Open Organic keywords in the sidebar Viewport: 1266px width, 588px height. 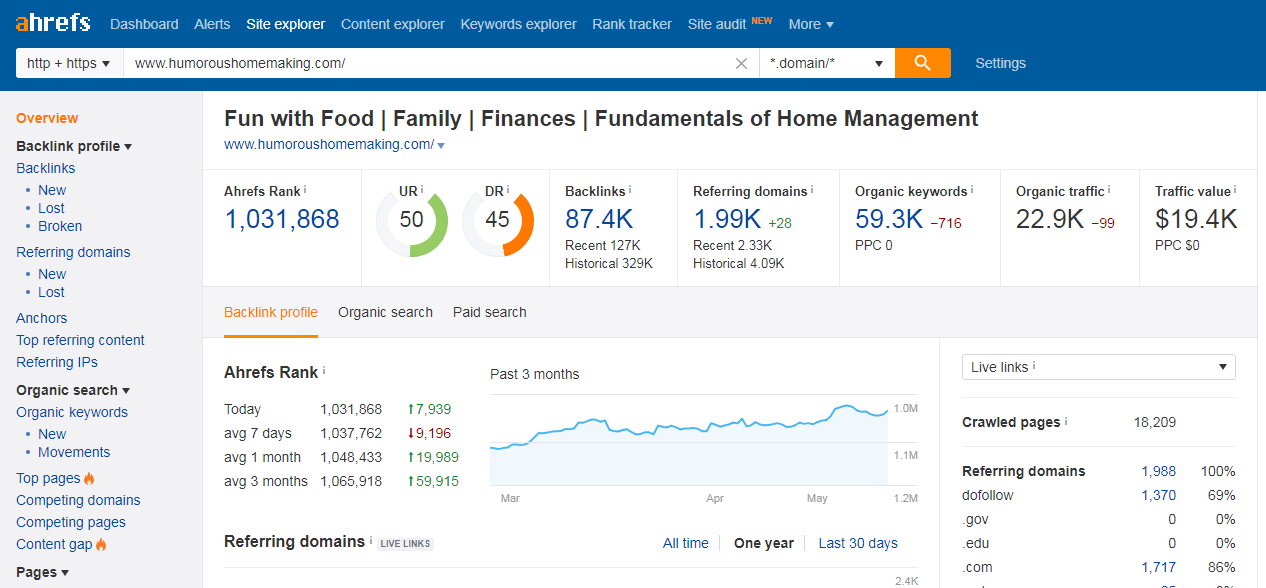(x=72, y=412)
